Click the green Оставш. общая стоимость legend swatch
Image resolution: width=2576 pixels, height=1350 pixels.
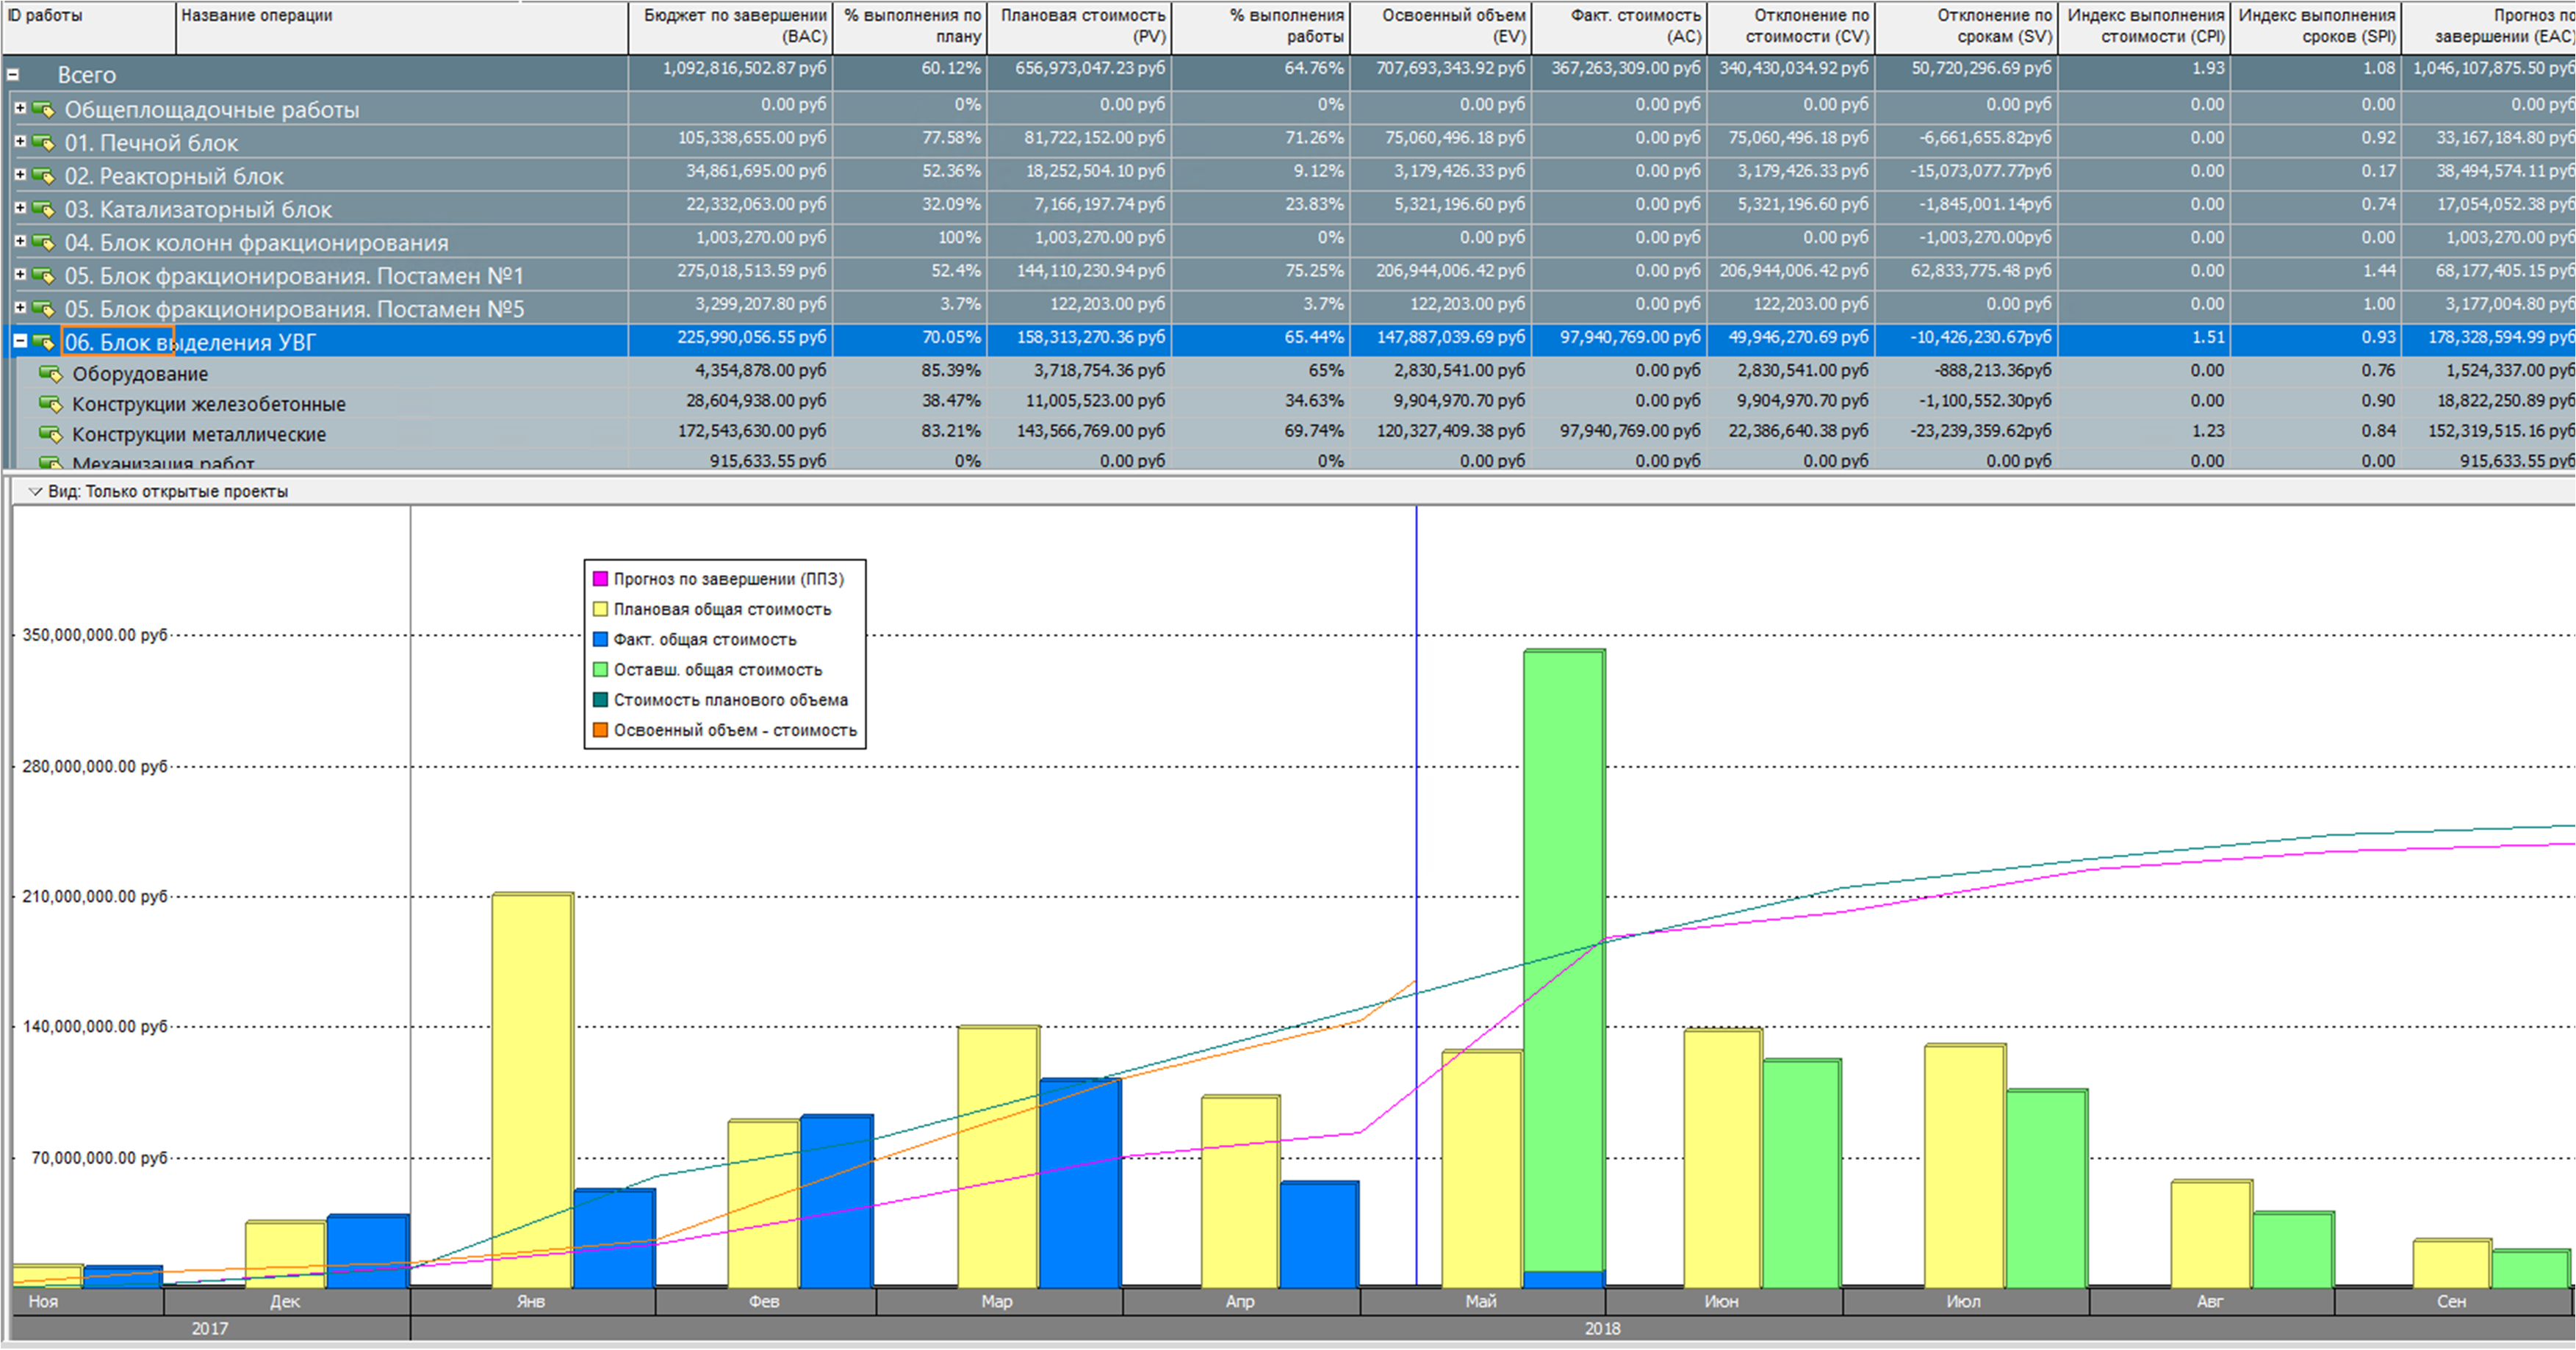[600, 670]
